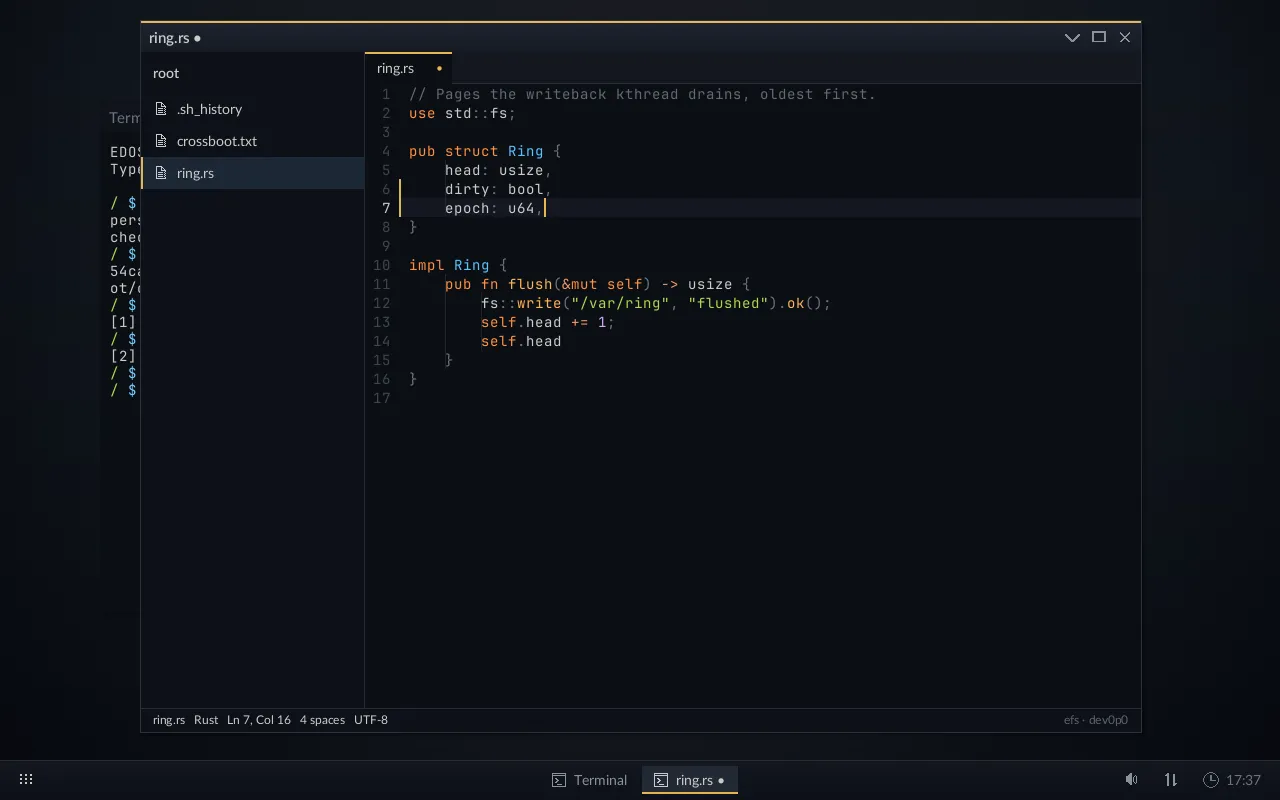The width and height of the screenshot is (1280, 800).
Task: Click the ring.rs taskbar terminal icon
Action: coord(661,780)
